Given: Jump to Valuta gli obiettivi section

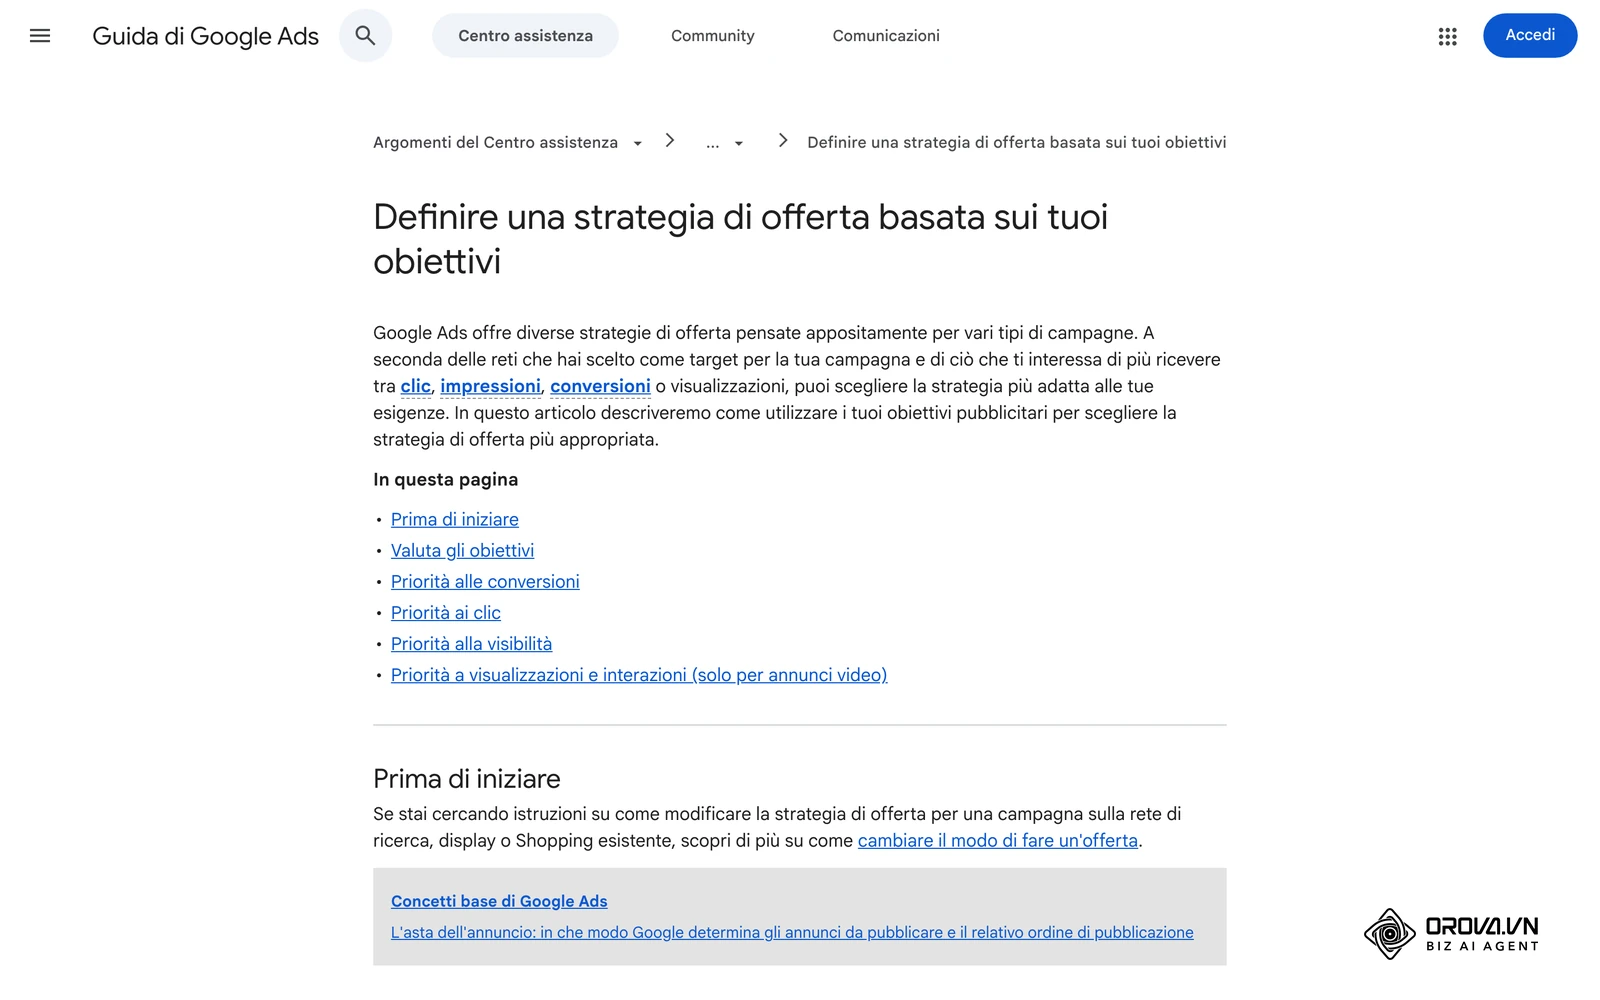Looking at the screenshot, I should point(462,550).
